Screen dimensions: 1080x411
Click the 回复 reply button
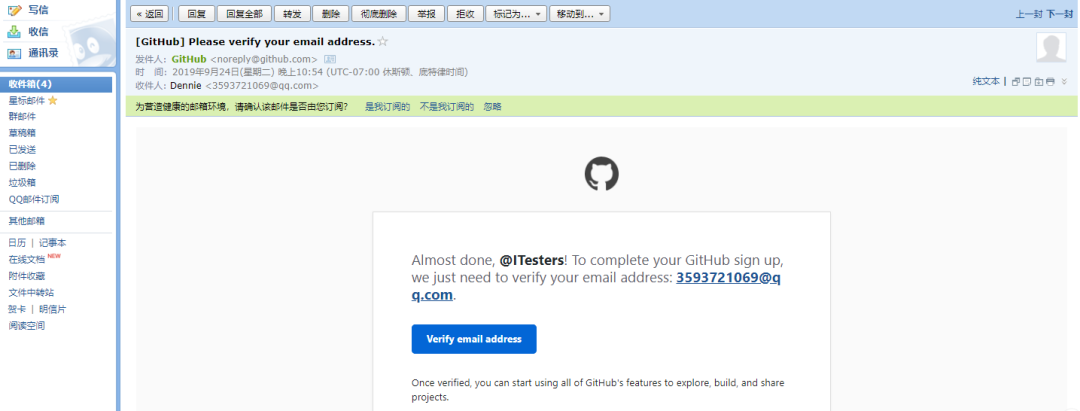tap(196, 14)
